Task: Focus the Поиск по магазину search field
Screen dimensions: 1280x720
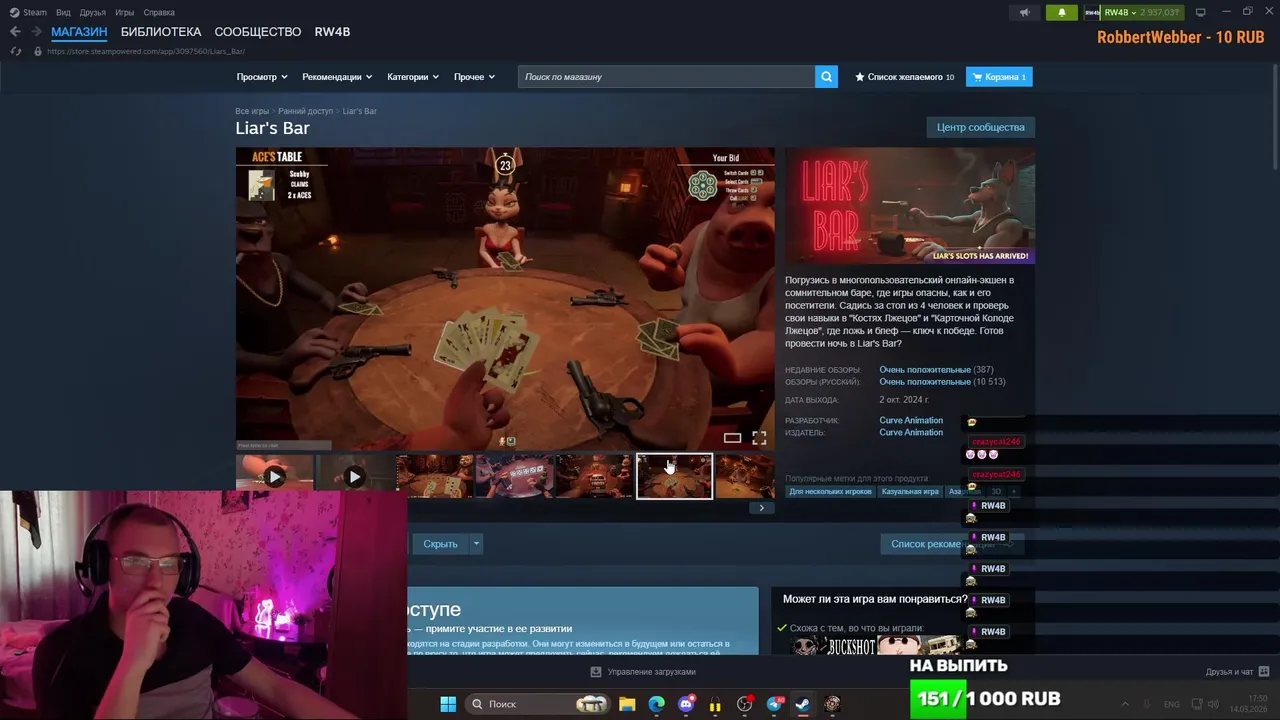Action: [666, 77]
